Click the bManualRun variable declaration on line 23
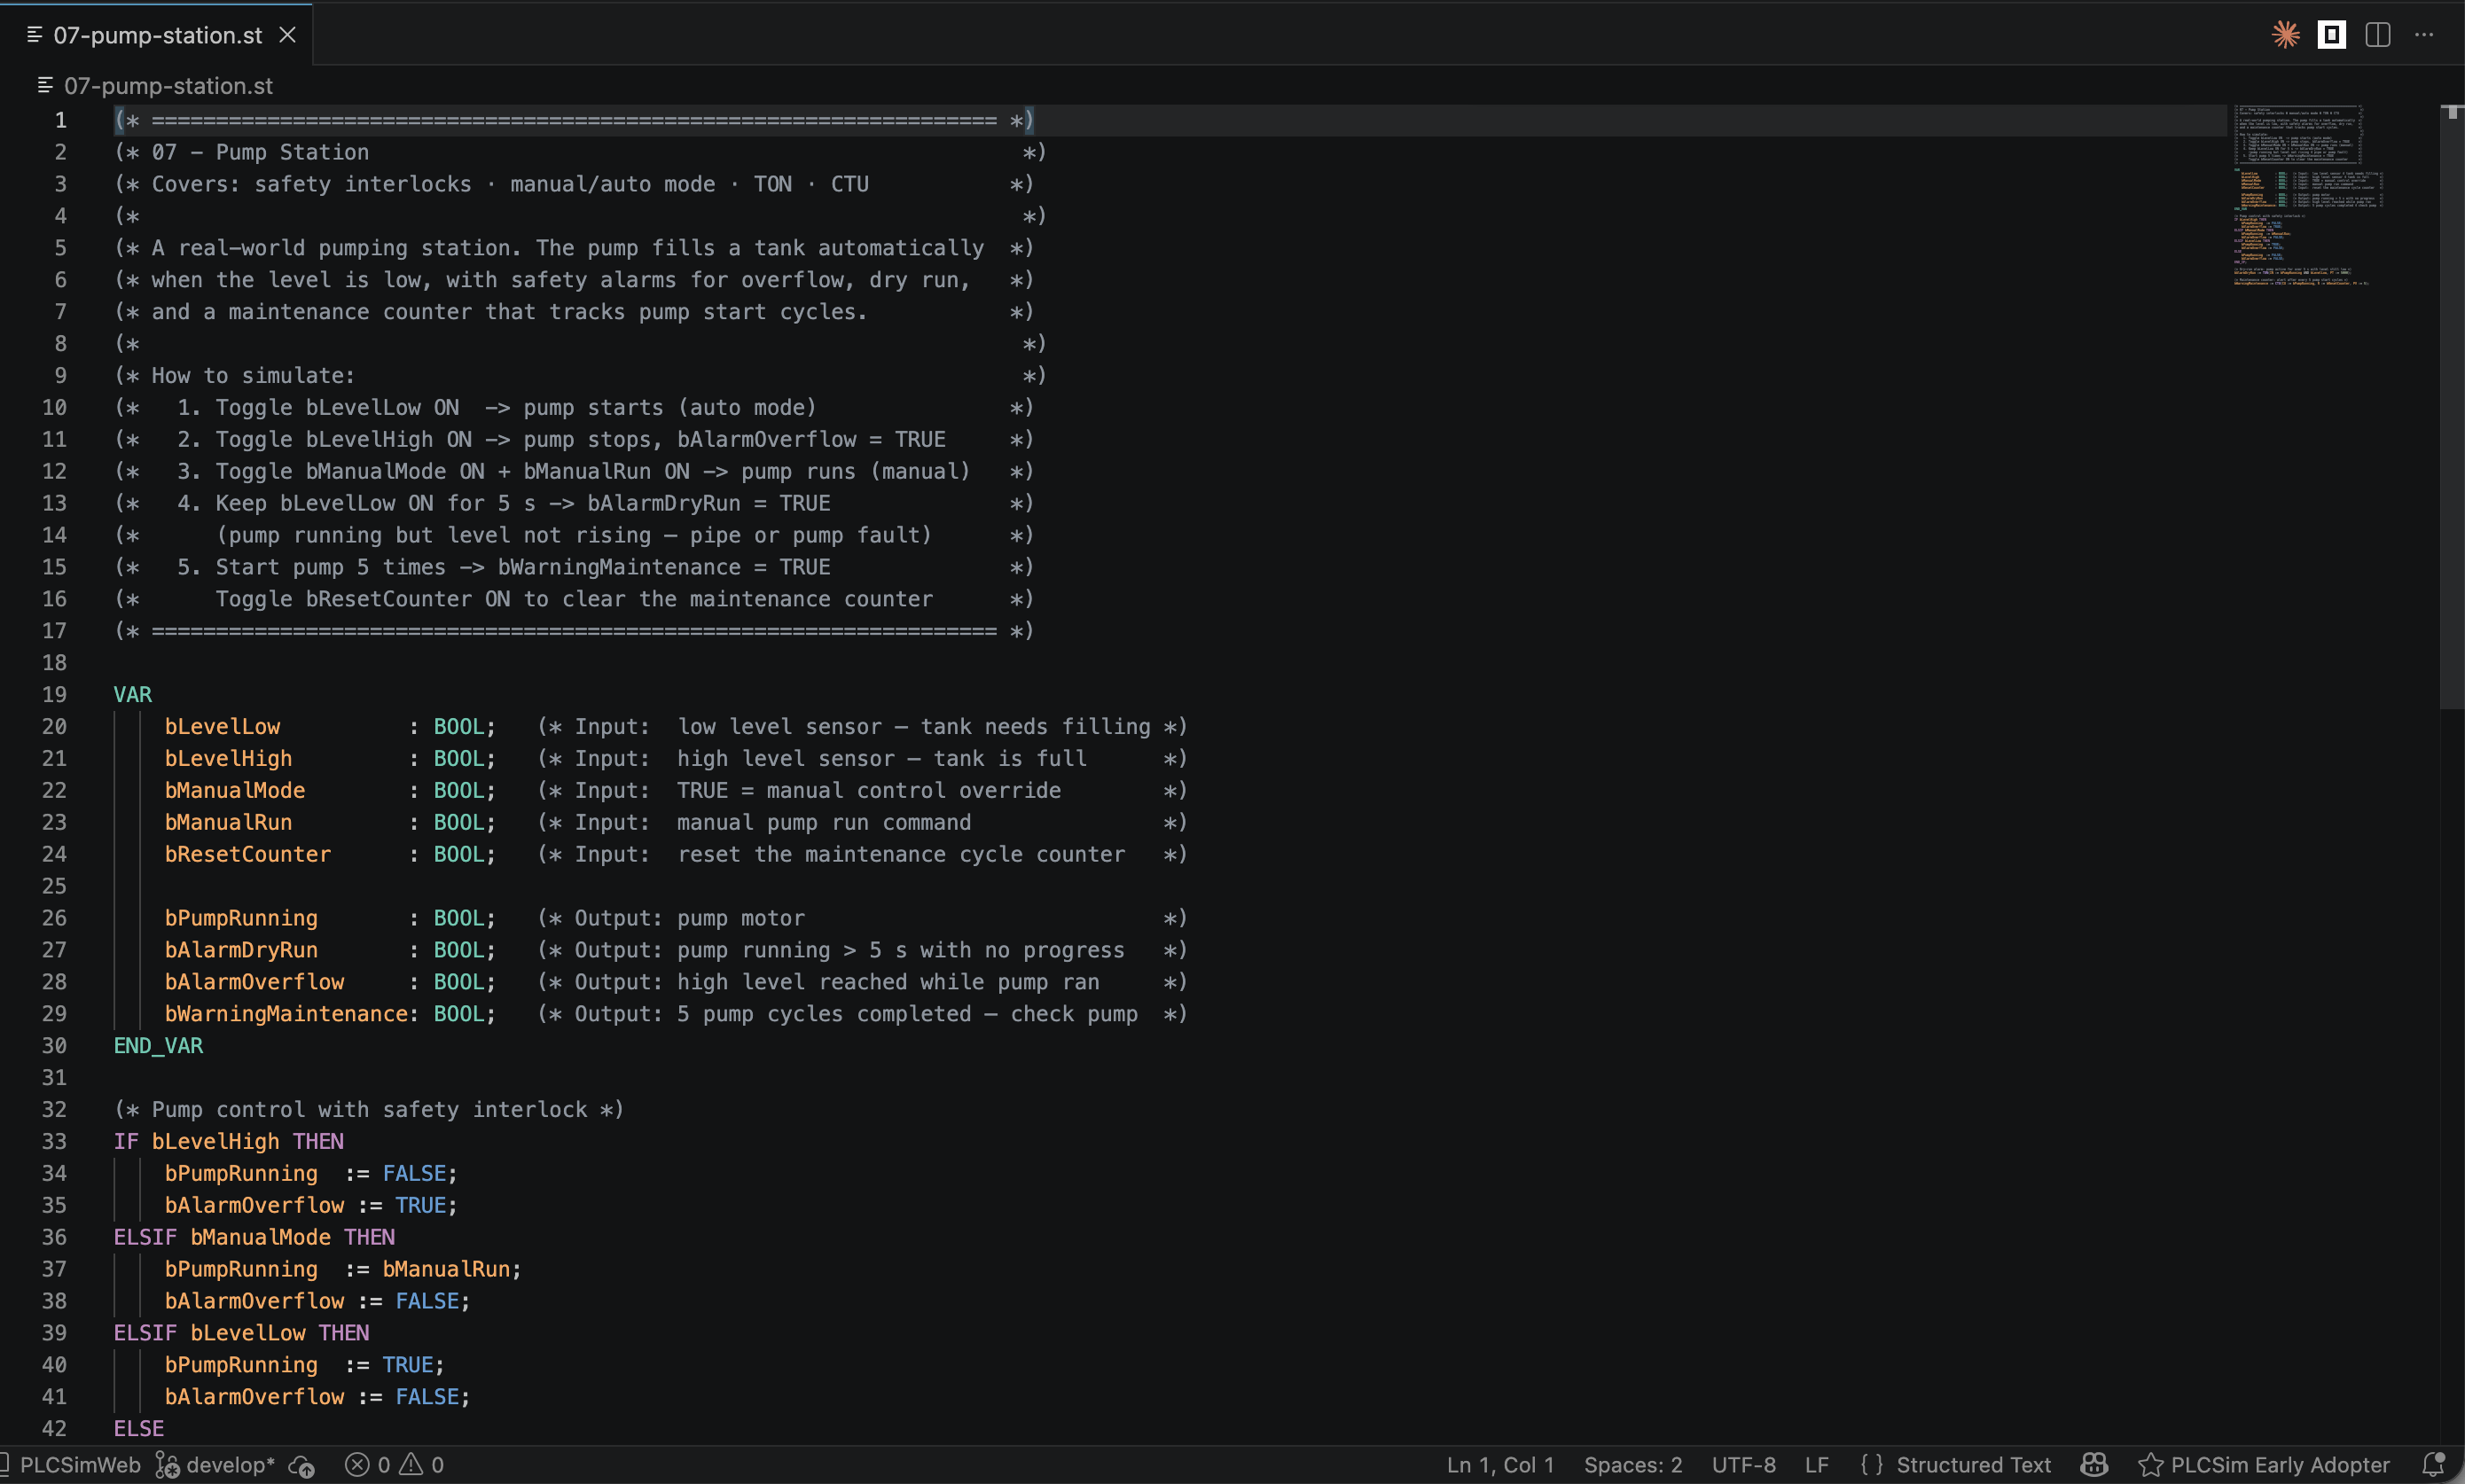This screenshot has height=1484, width=2465. [228, 823]
